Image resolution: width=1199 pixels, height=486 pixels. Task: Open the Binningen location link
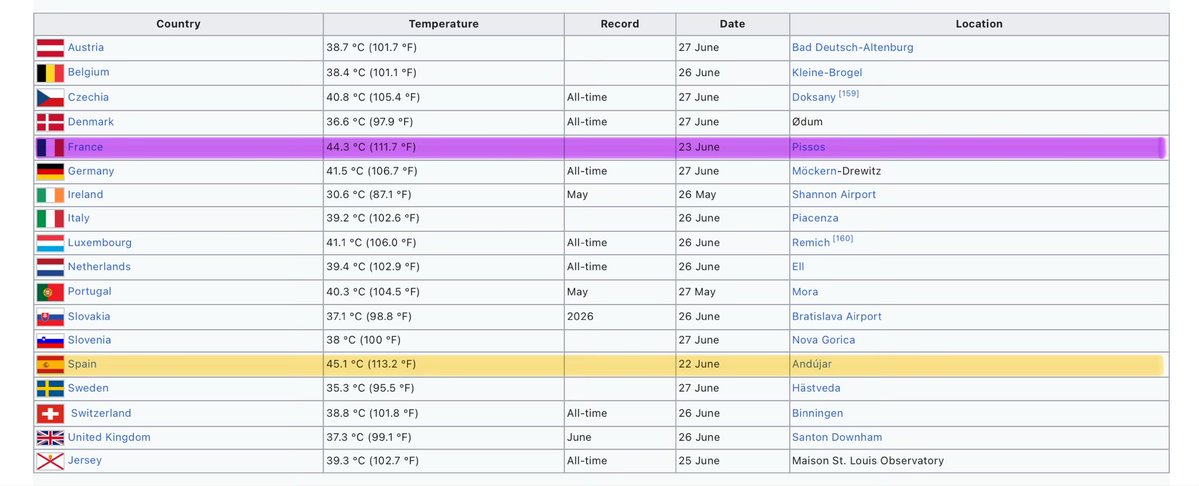pyautogui.click(x=817, y=413)
